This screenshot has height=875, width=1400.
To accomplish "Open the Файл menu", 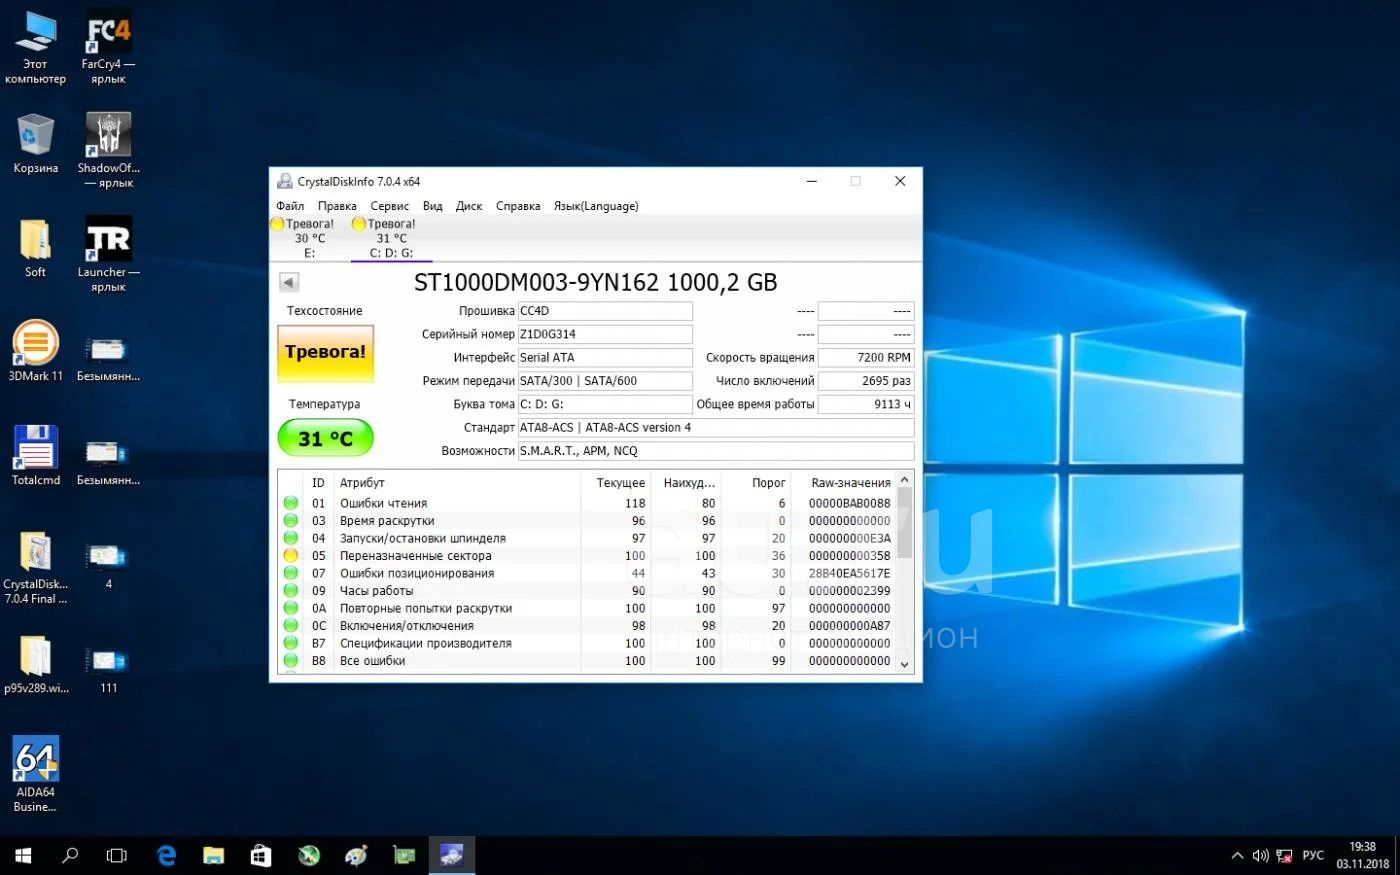I will pos(290,206).
